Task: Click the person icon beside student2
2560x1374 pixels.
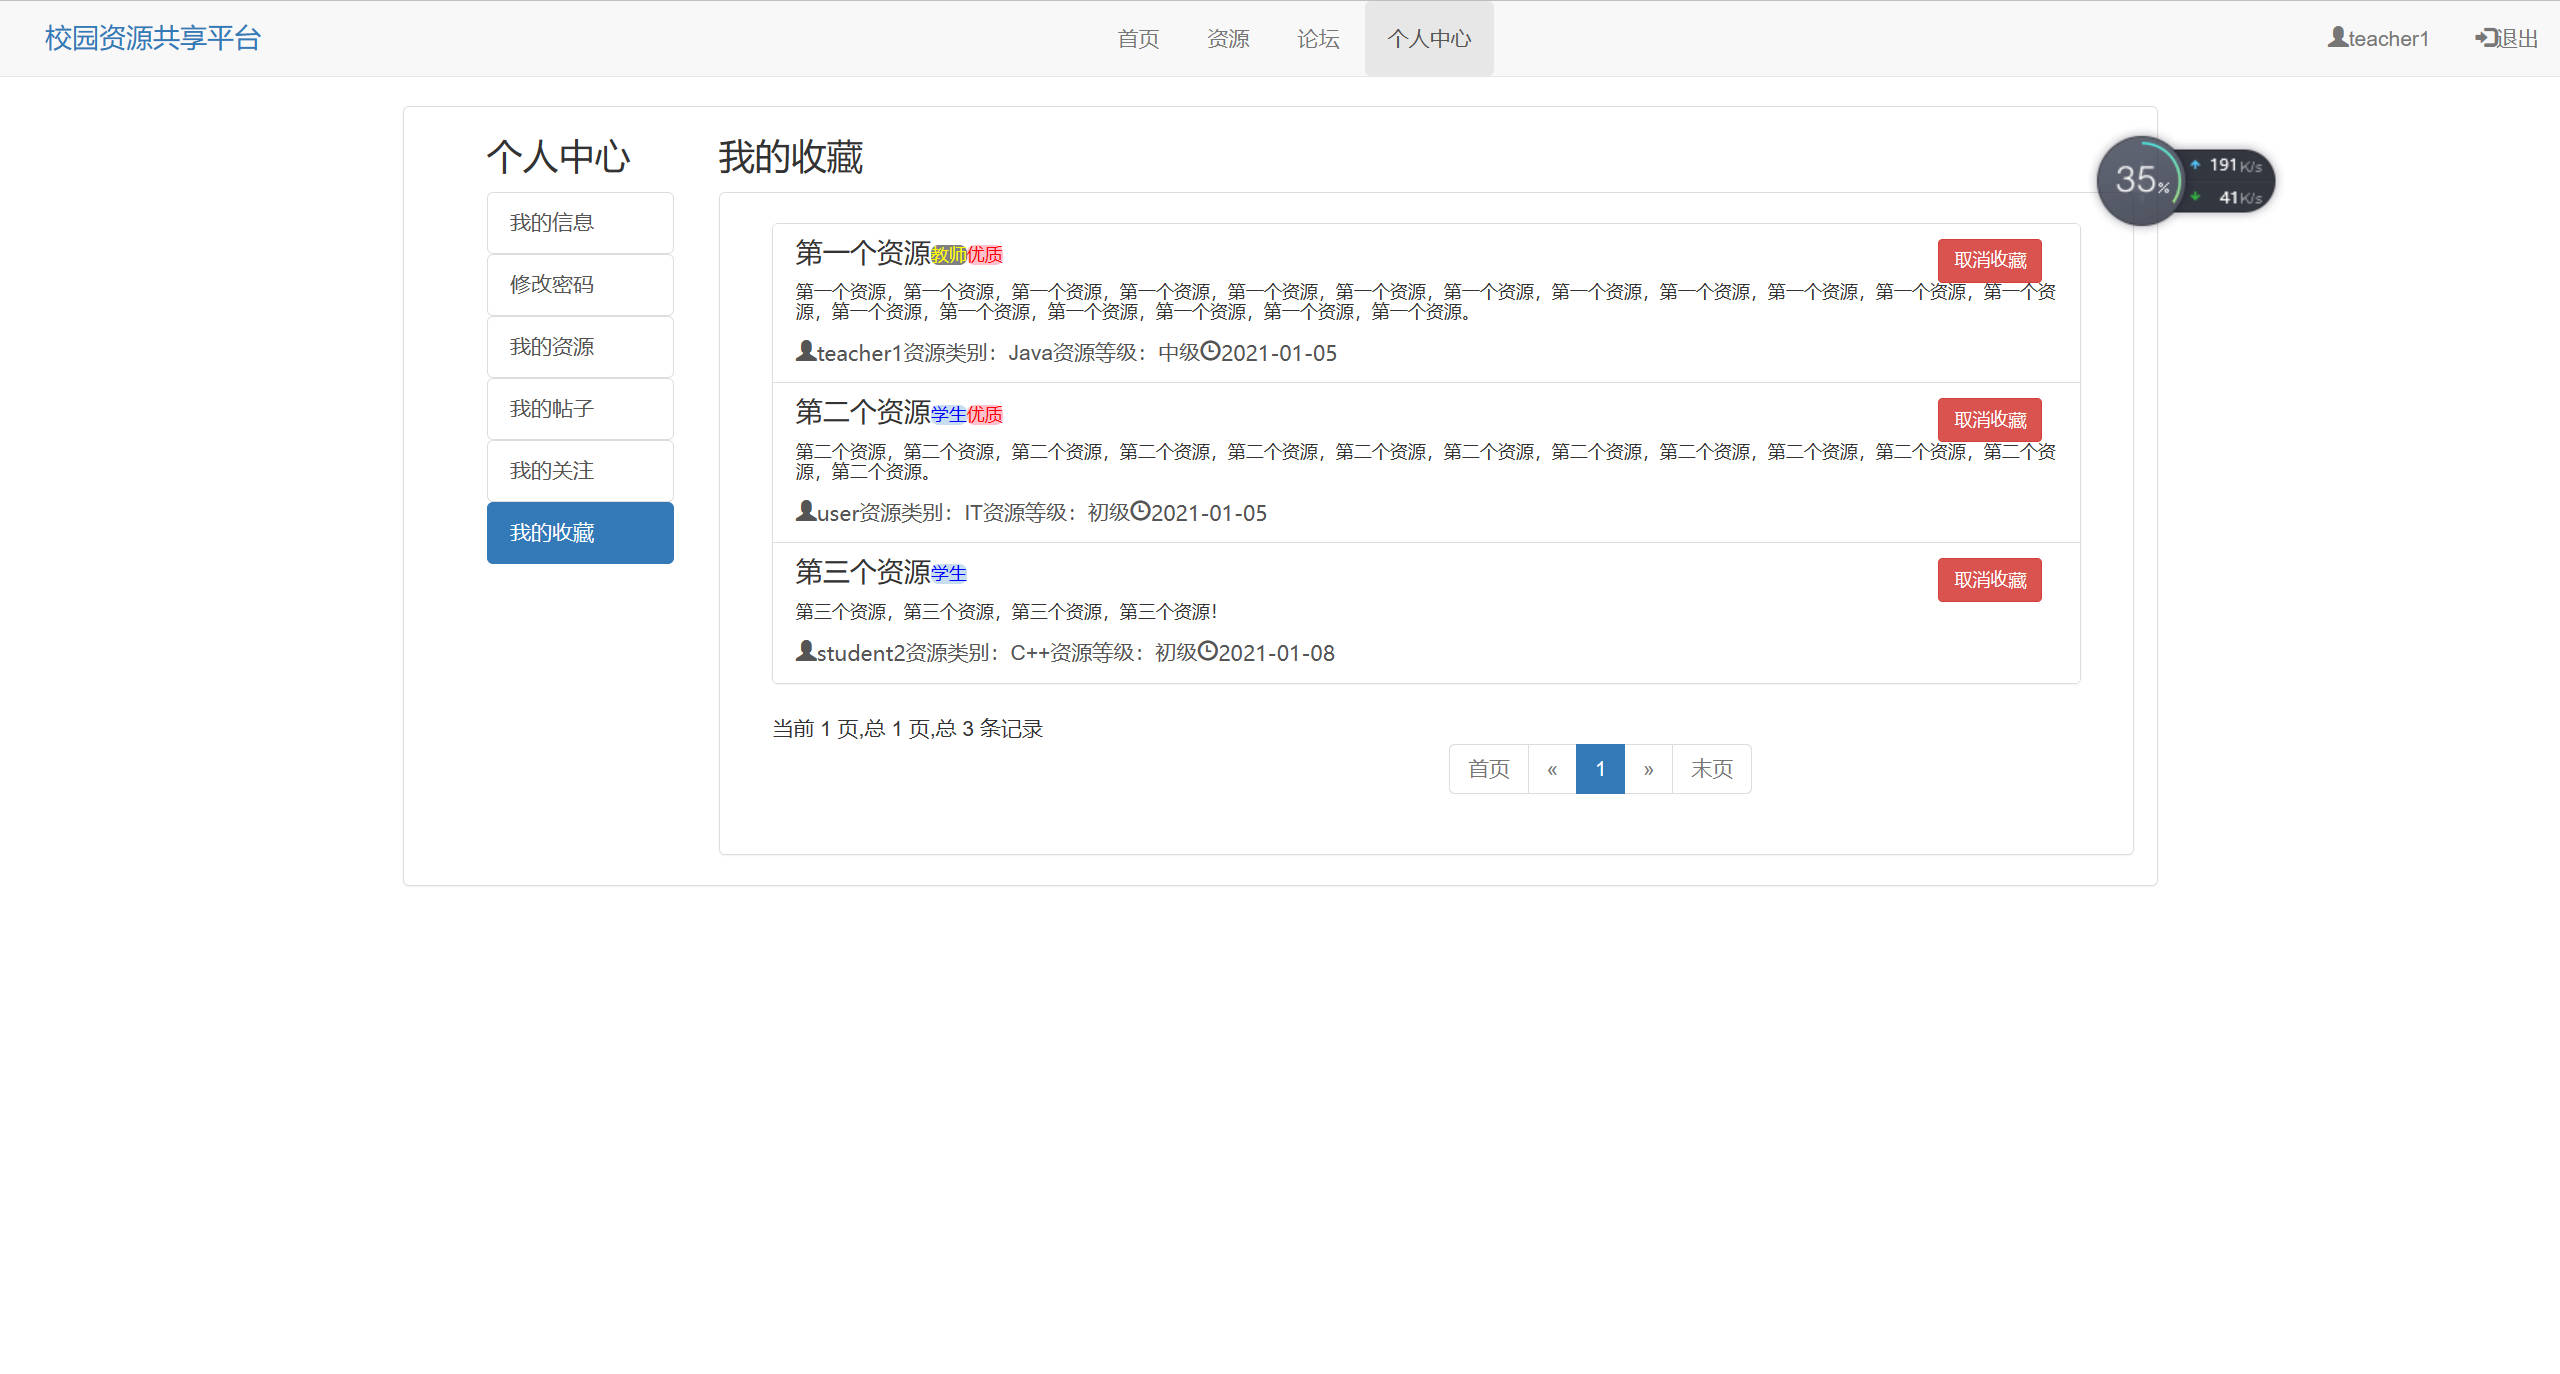Action: point(804,652)
